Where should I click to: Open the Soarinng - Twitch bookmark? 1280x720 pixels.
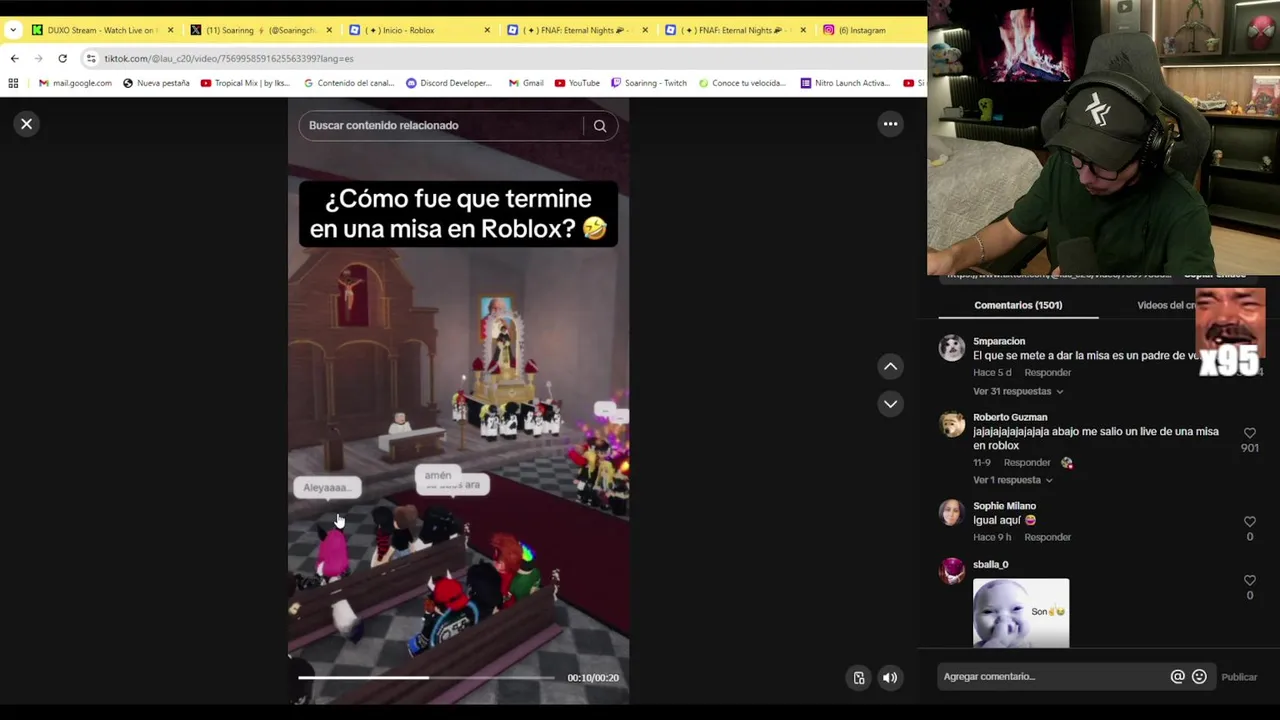649,83
